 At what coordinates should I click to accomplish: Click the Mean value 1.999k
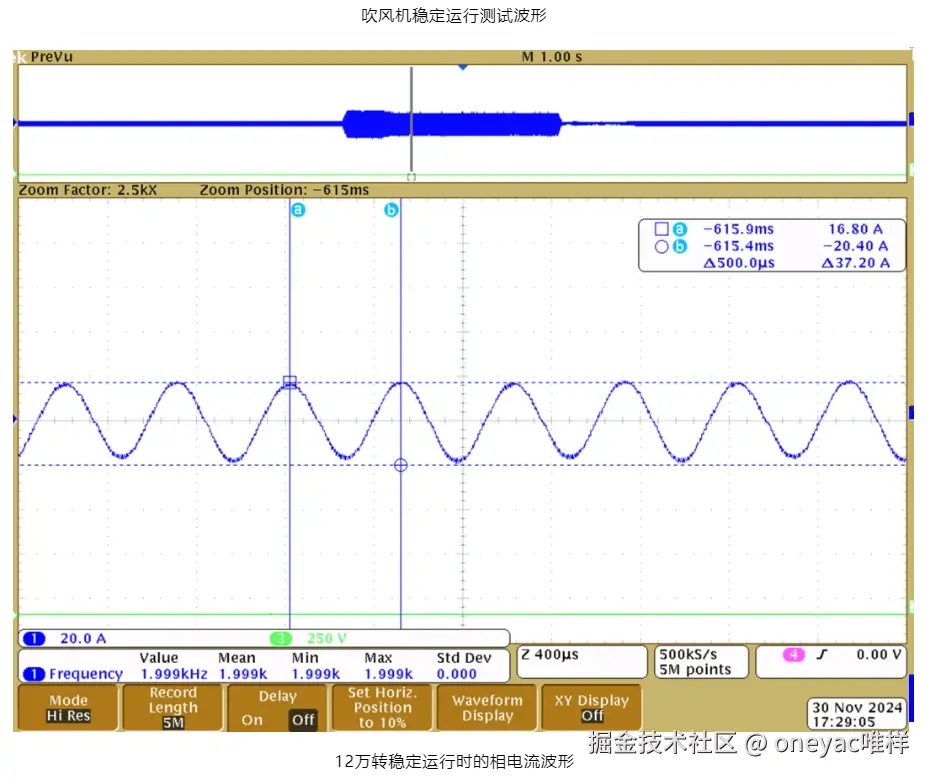(x=243, y=674)
